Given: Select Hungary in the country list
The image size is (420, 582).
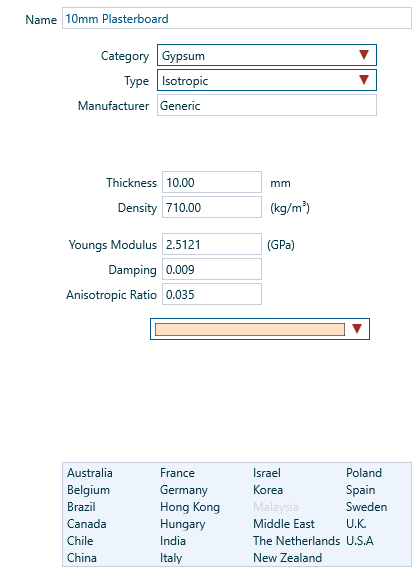Looking at the screenshot, I should click(x=183, y=524).
